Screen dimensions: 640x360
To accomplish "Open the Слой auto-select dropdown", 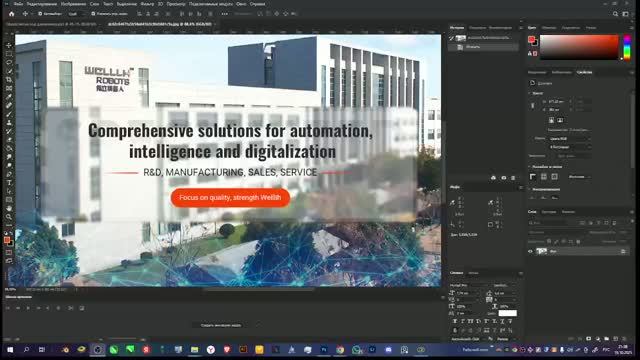I will [76, 14].
